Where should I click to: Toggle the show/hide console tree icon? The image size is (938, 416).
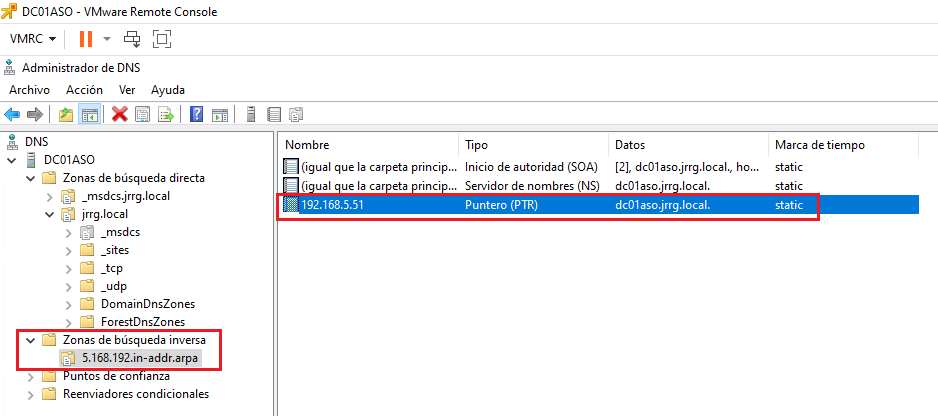(x=89, y=114)
